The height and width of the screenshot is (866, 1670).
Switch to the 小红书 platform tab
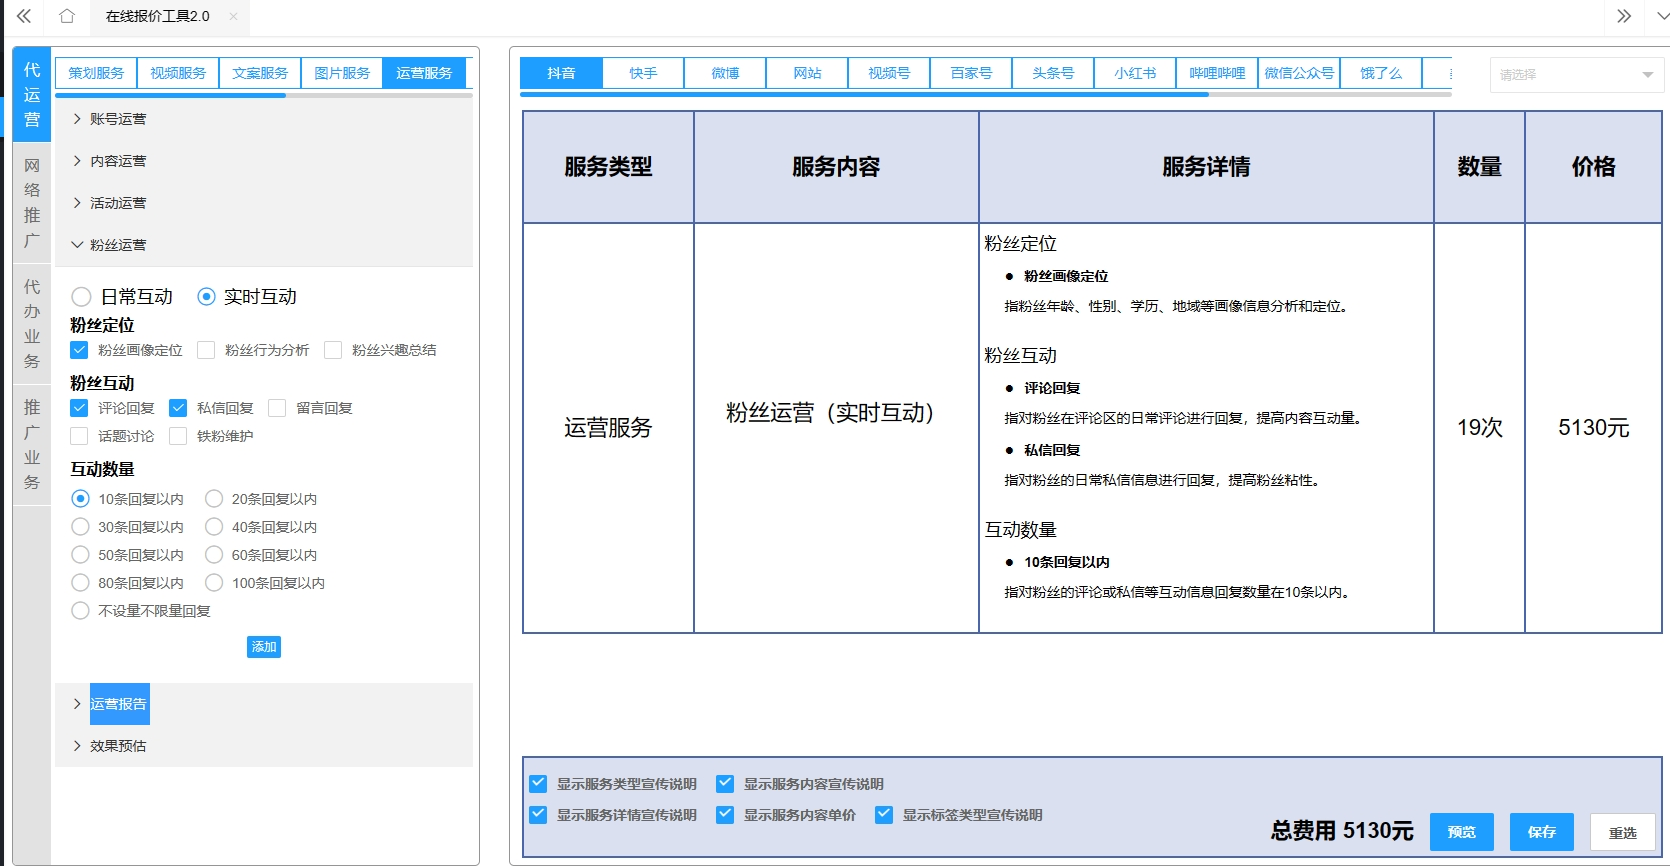click(x=1135, y=73)
